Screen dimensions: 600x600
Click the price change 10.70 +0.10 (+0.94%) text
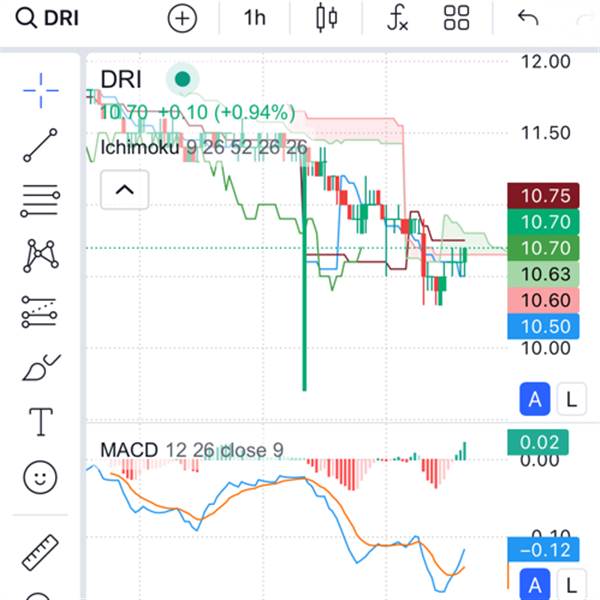tap(197, 112)
